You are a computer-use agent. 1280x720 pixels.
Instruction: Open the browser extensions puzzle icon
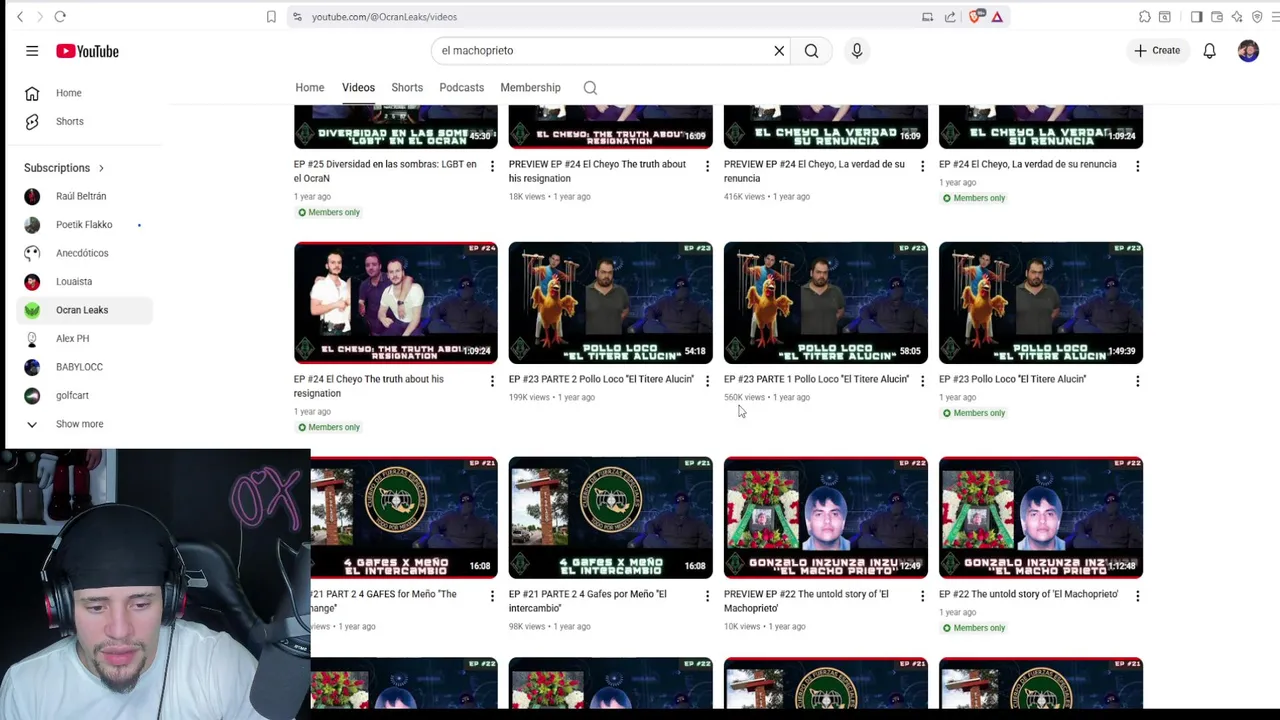(x=1144, y=17)
